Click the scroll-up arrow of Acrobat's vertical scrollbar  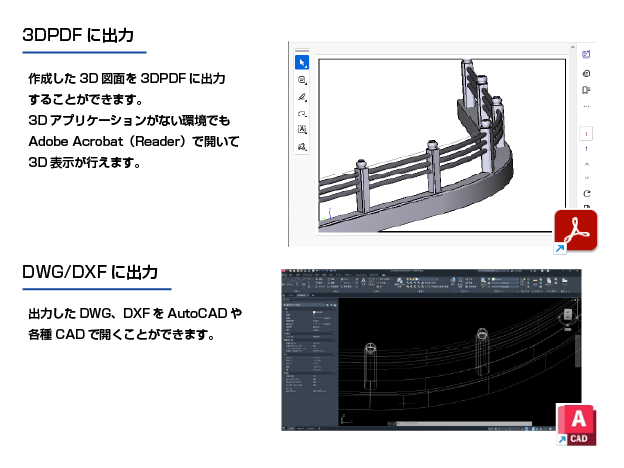(573, 47)
